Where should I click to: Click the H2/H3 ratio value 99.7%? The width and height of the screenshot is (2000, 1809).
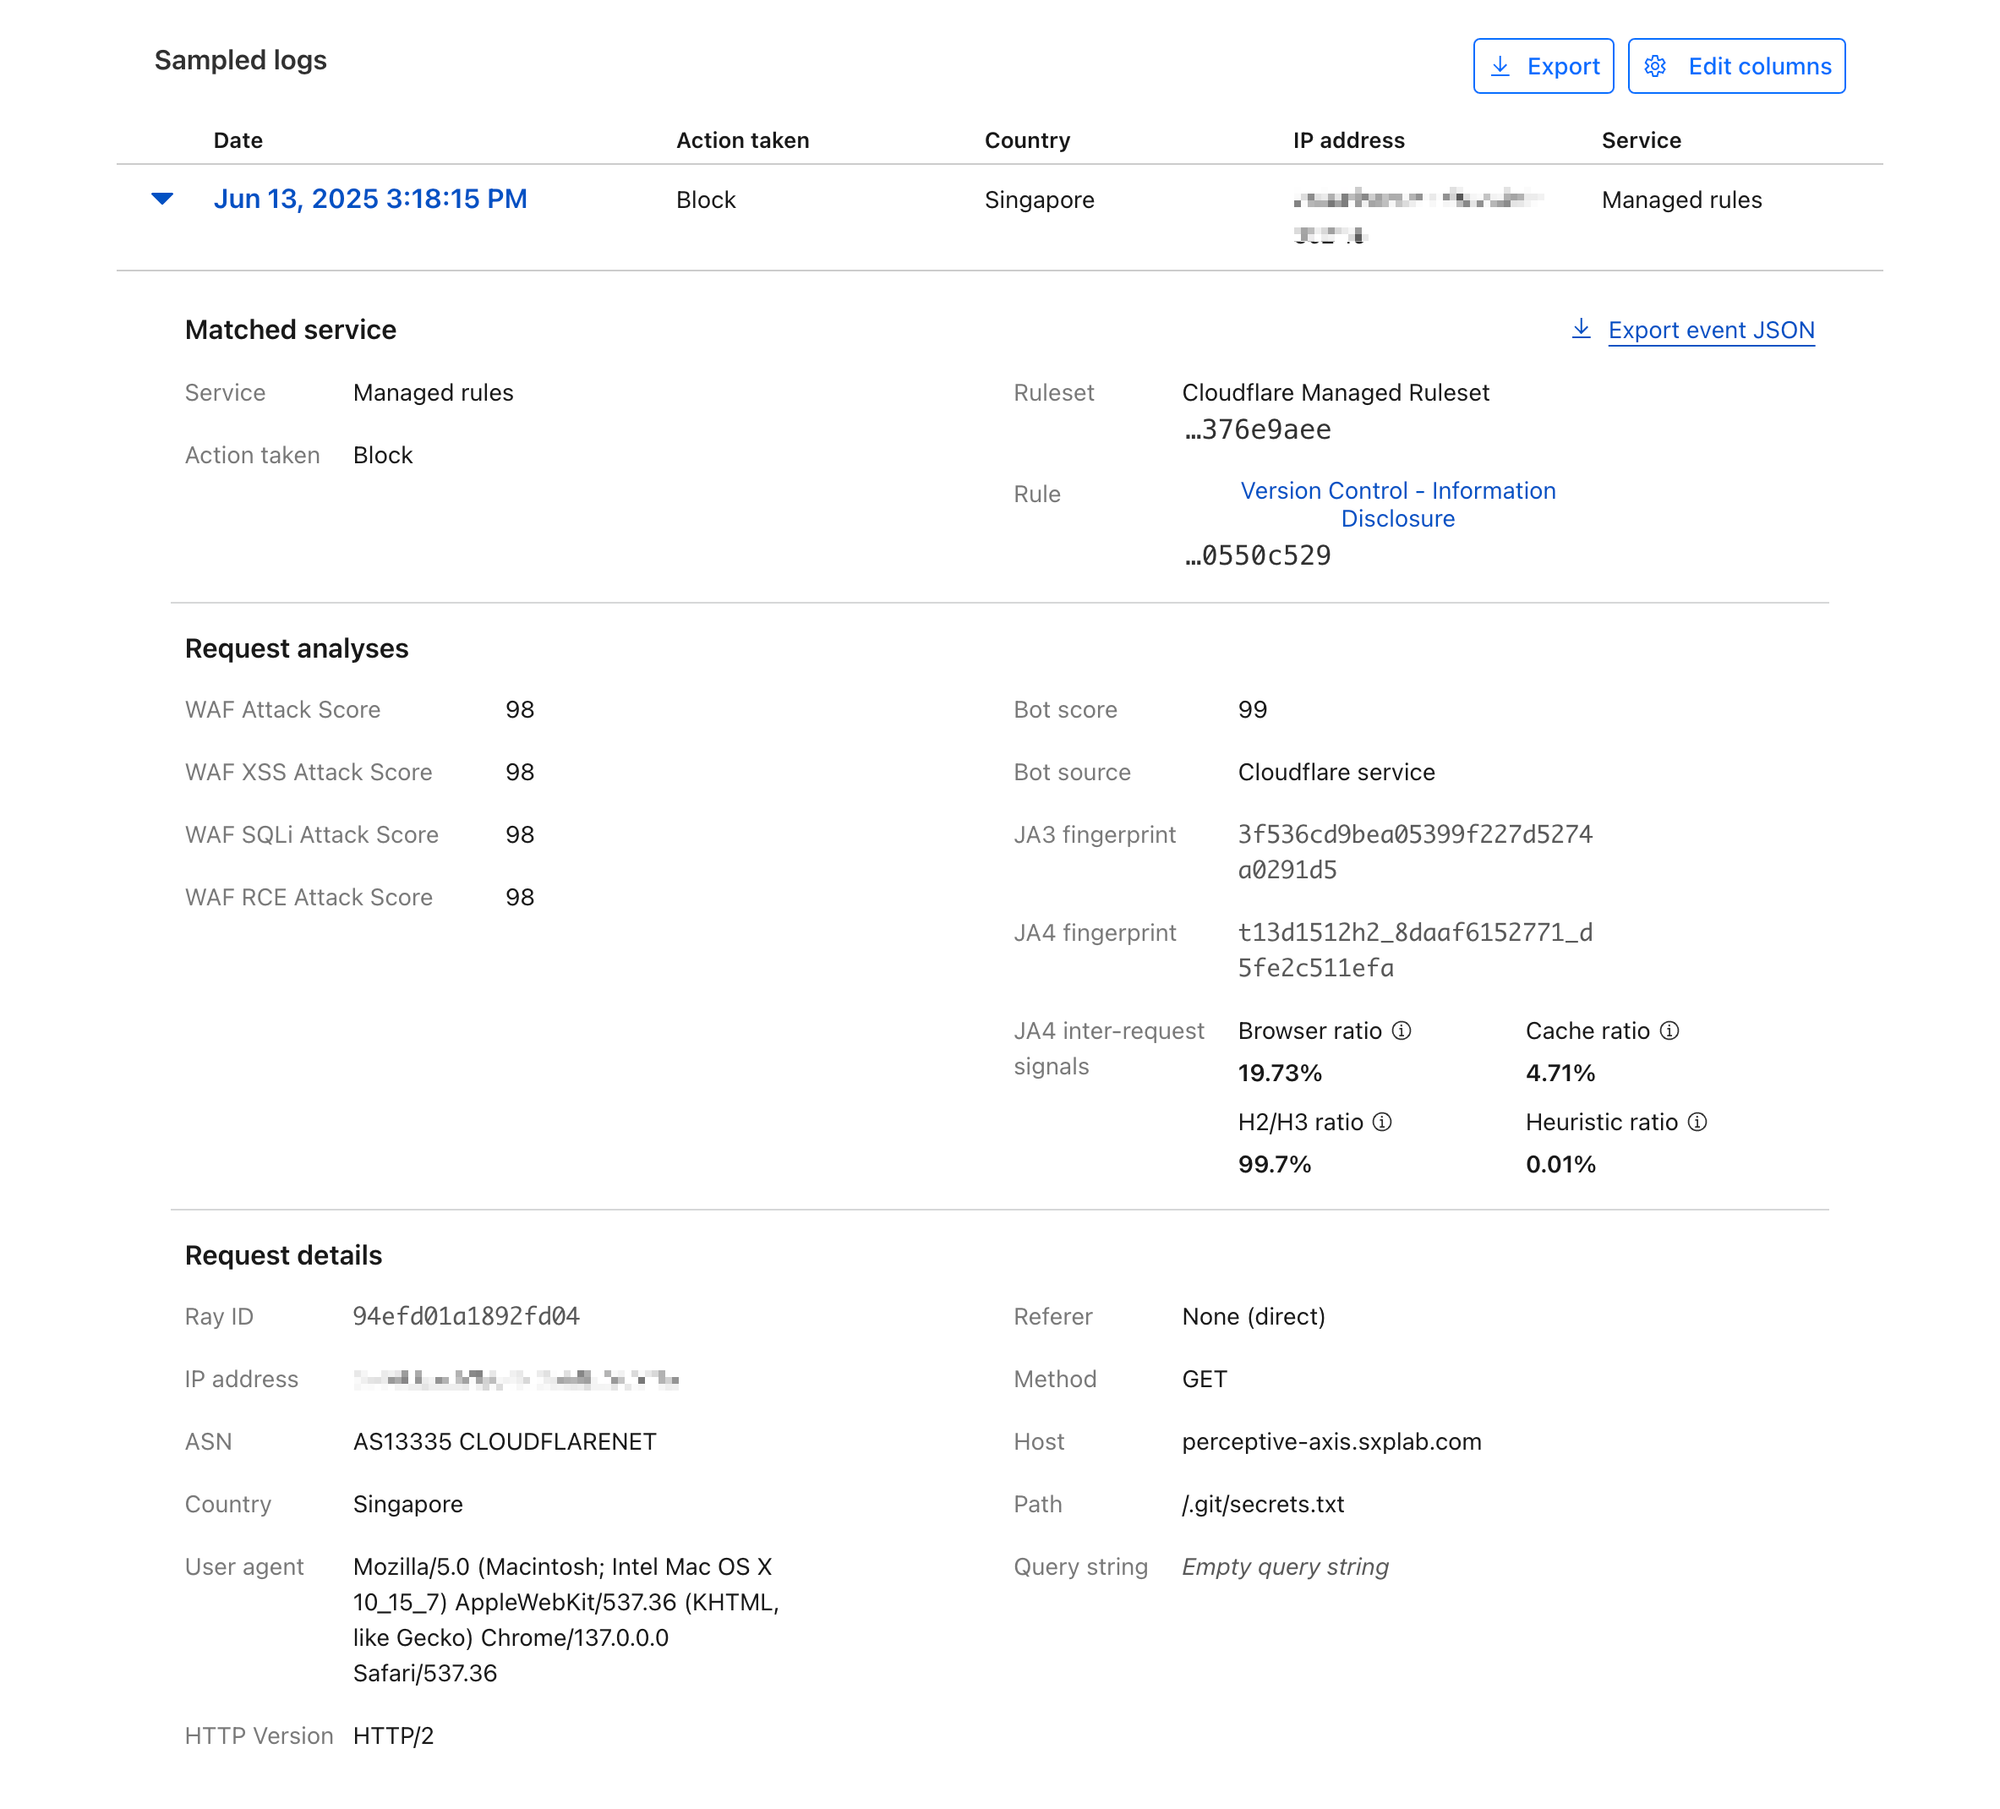(1274, 1164)
